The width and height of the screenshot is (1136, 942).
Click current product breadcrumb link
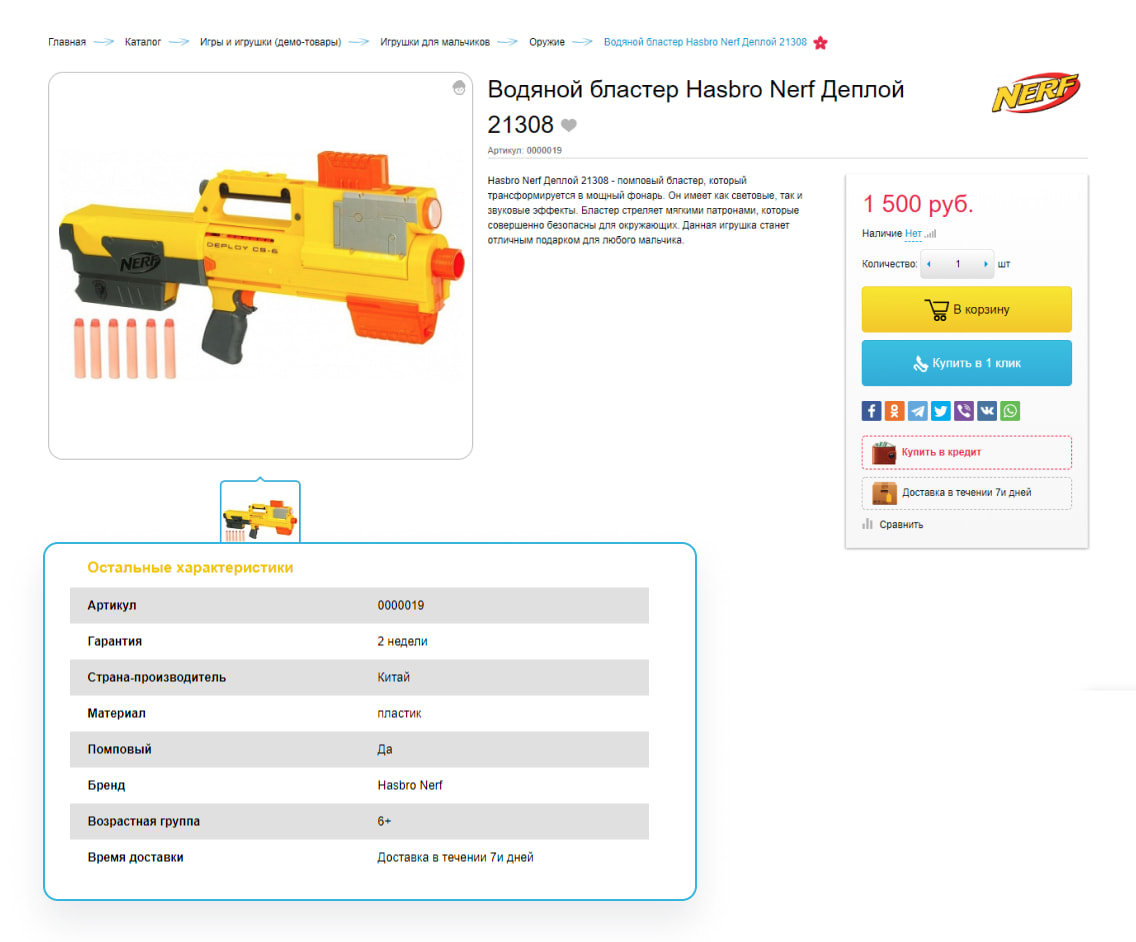(705, 42)
